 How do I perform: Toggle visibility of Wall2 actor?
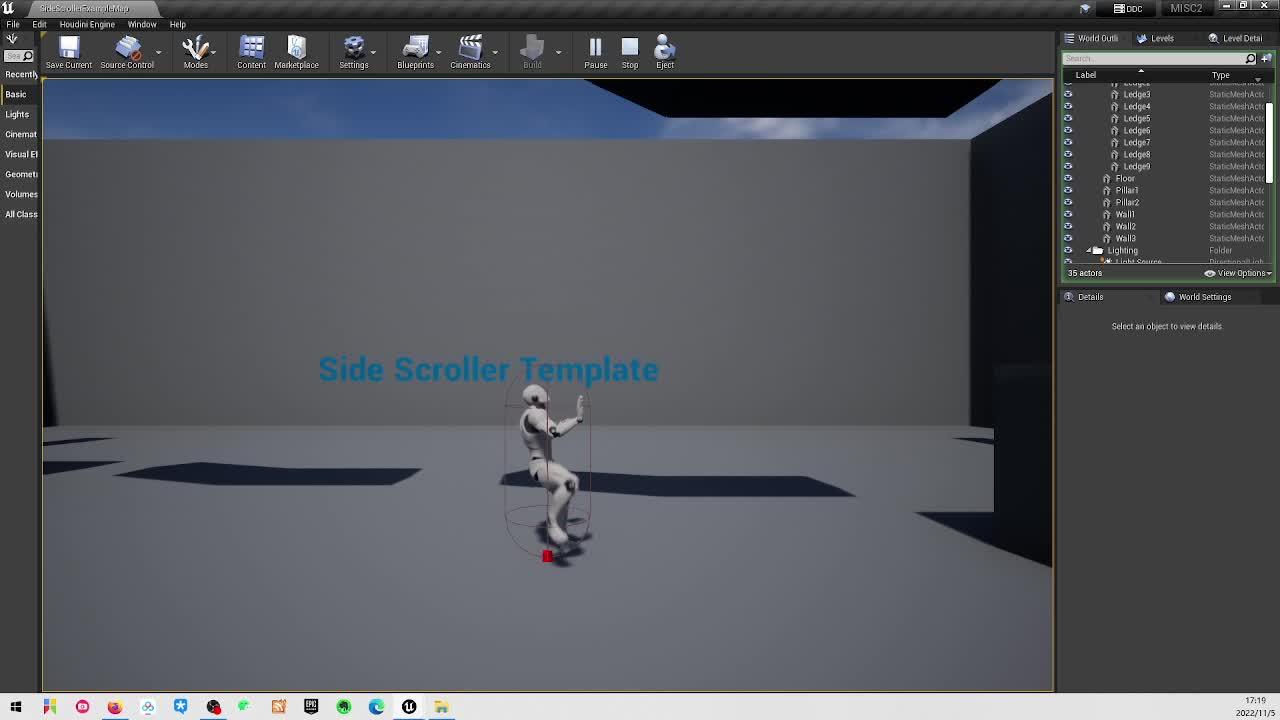click(1068, 226)
